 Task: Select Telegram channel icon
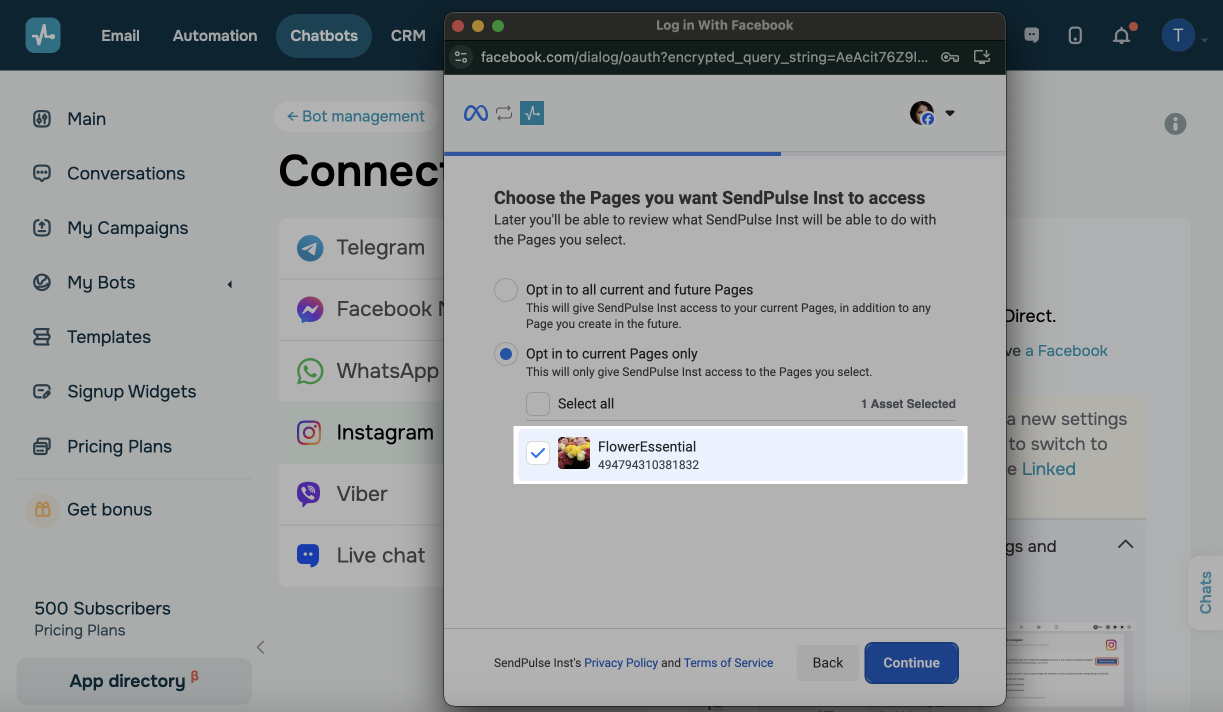click(310, 248)
